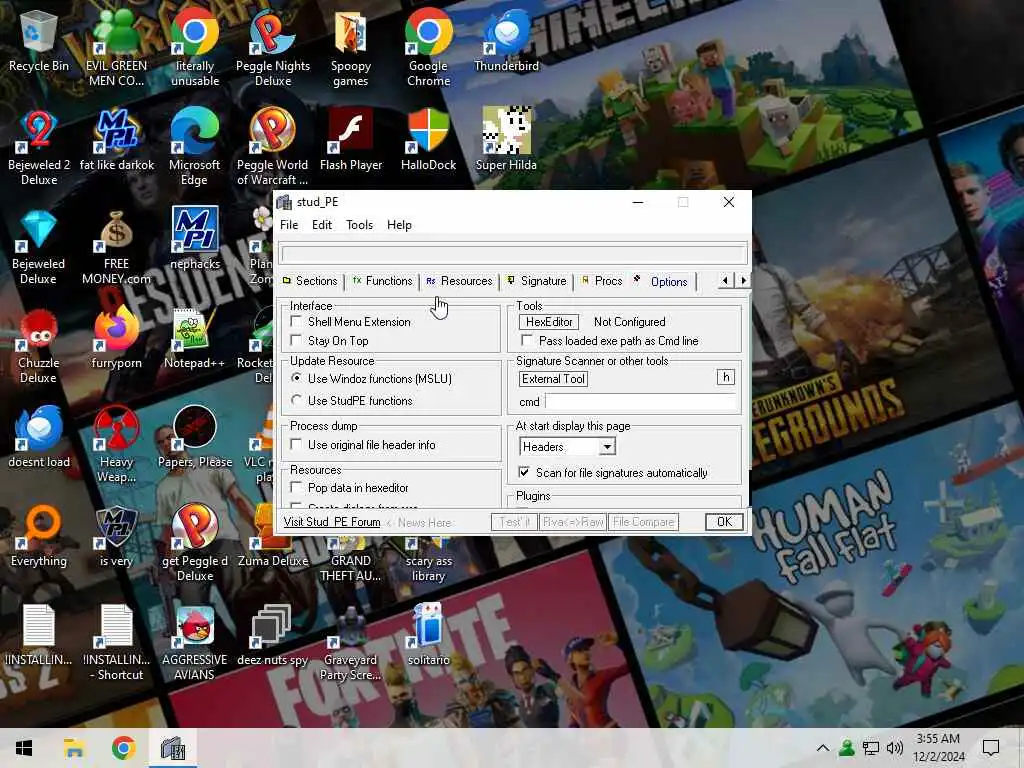Screen dimensions: 1024x768
Task: Open Thunderbird desktop shortcut
Action: tap(506, 39)
